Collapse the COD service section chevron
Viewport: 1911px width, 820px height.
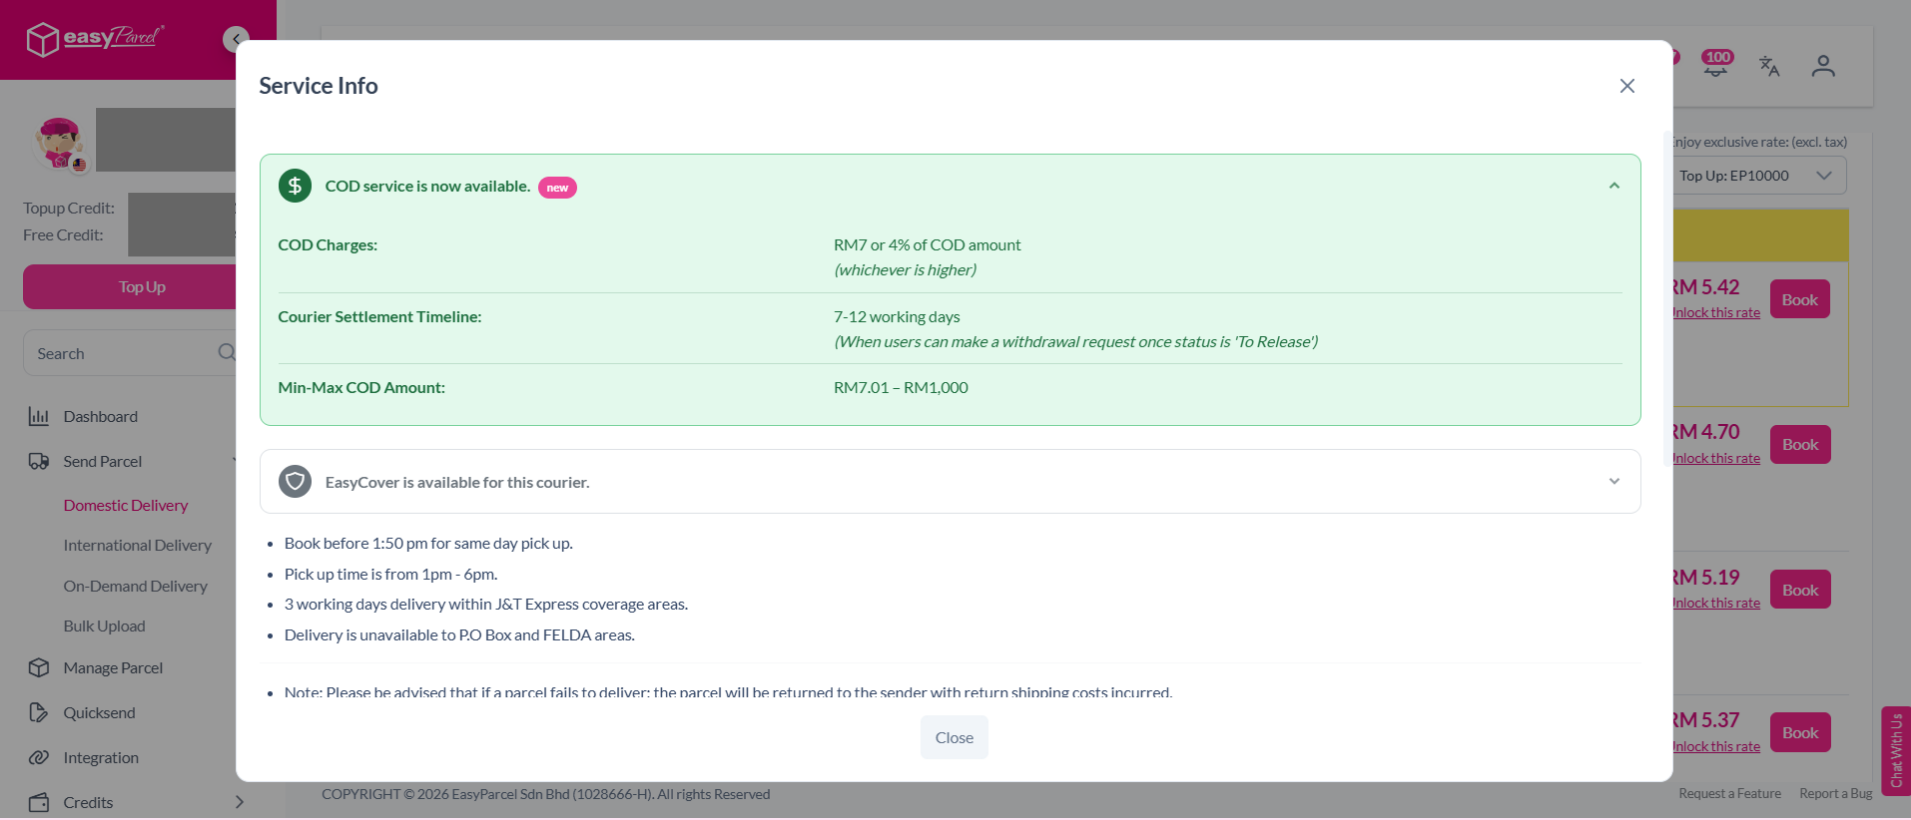click(x=1614, y=186)
